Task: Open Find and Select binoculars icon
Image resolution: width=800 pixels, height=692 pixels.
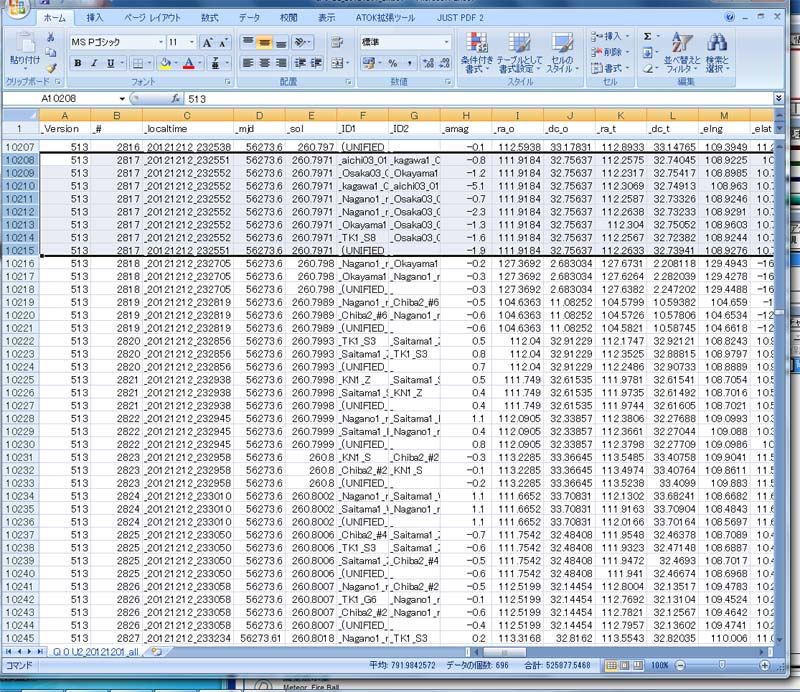Action: tap(716, 43)
